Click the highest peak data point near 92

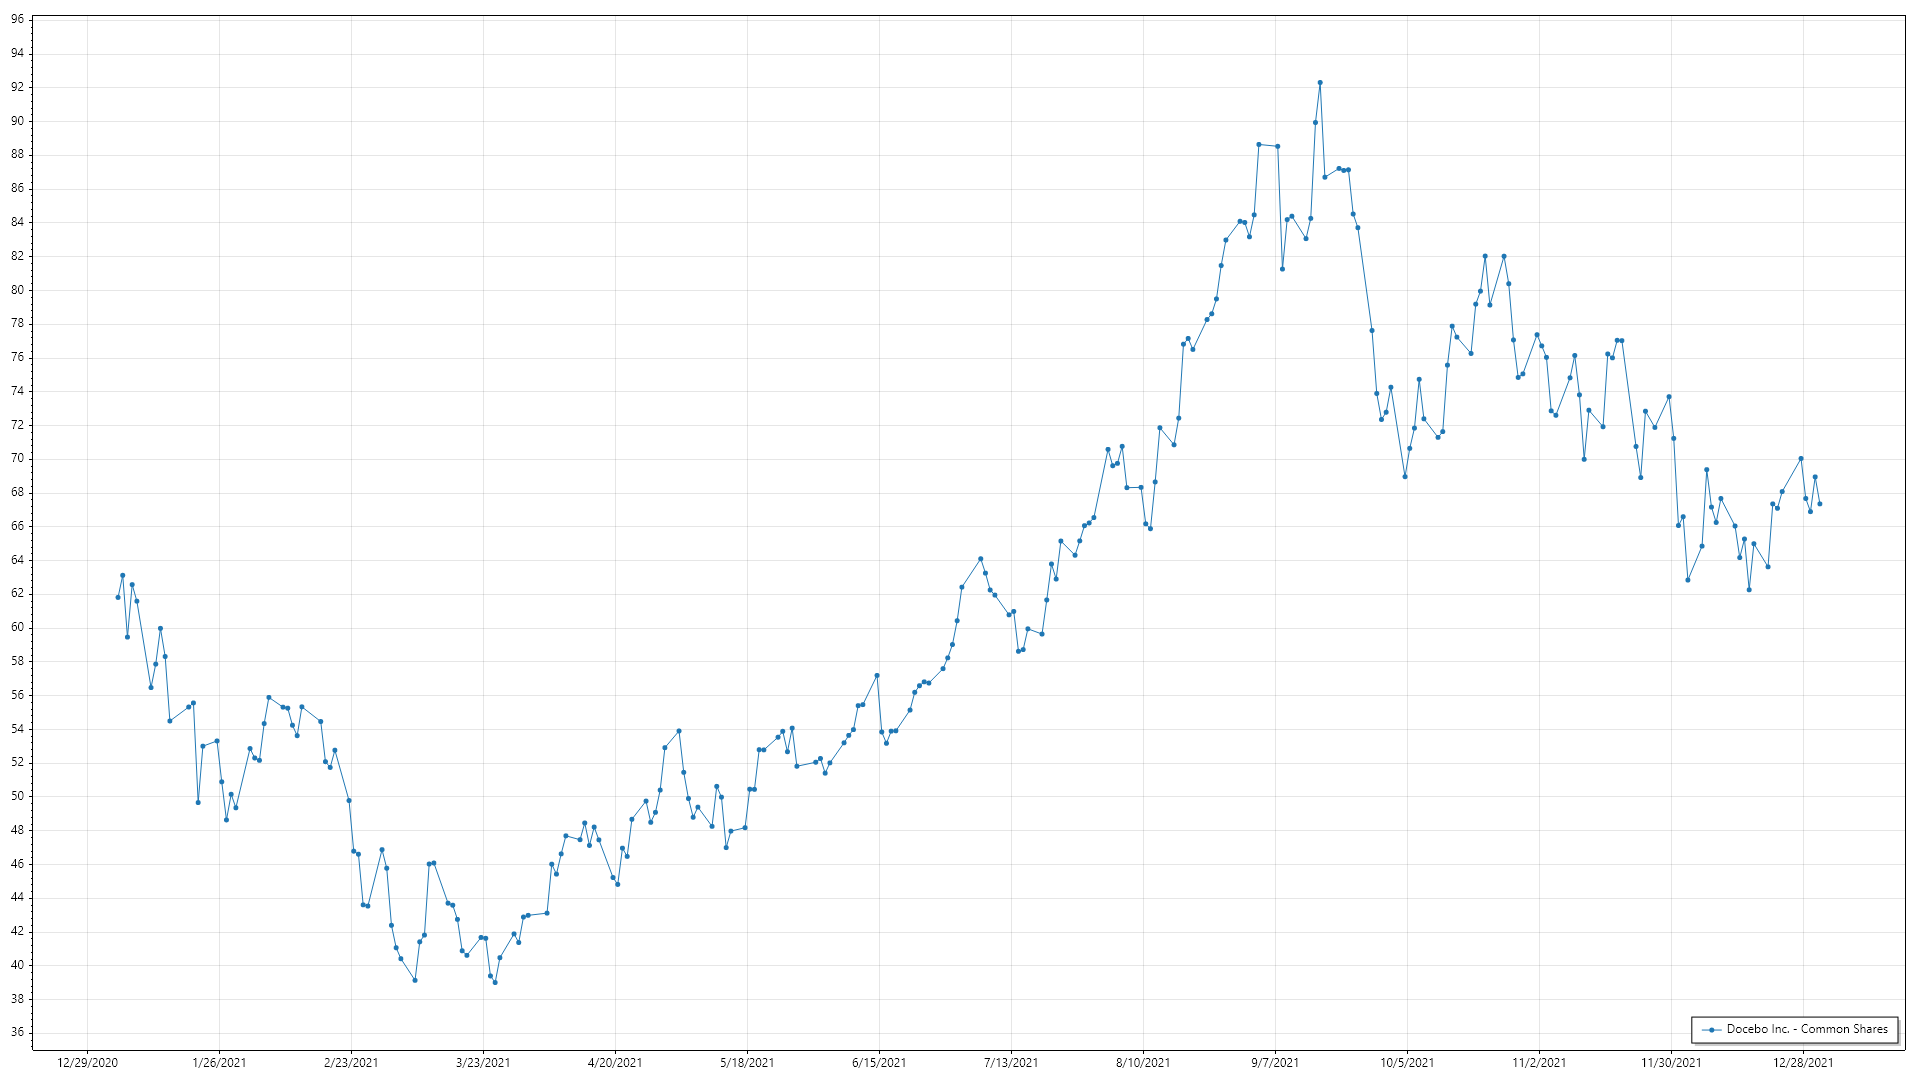(x=1320, y=83)
